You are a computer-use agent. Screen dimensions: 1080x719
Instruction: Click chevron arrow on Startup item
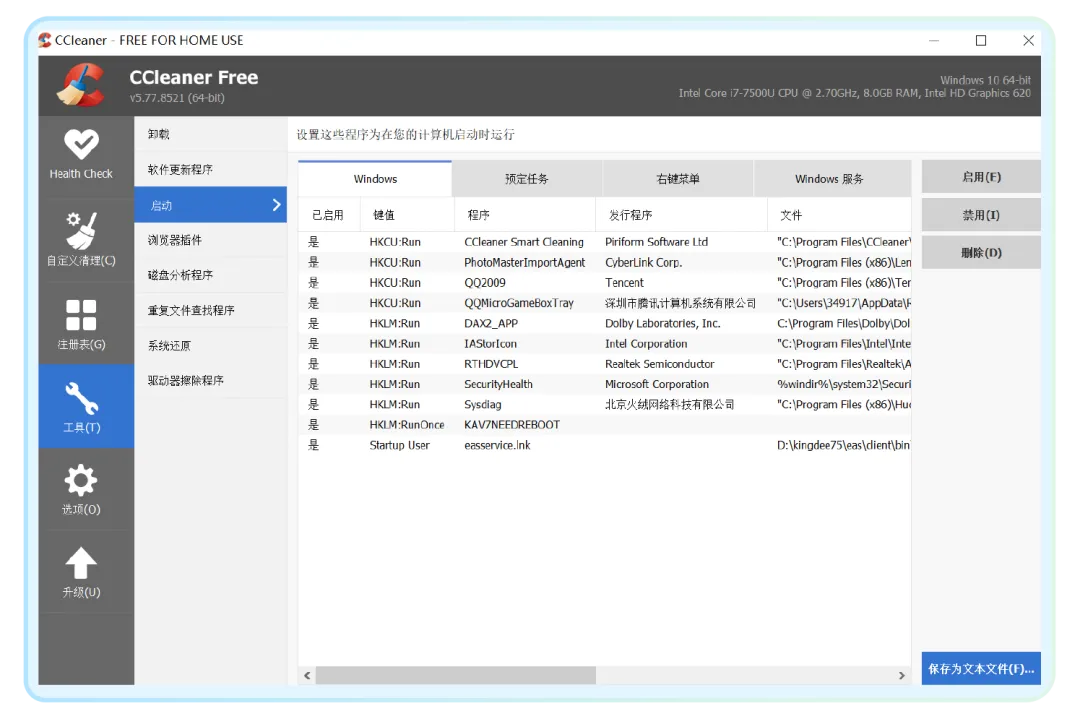point(276,205)
